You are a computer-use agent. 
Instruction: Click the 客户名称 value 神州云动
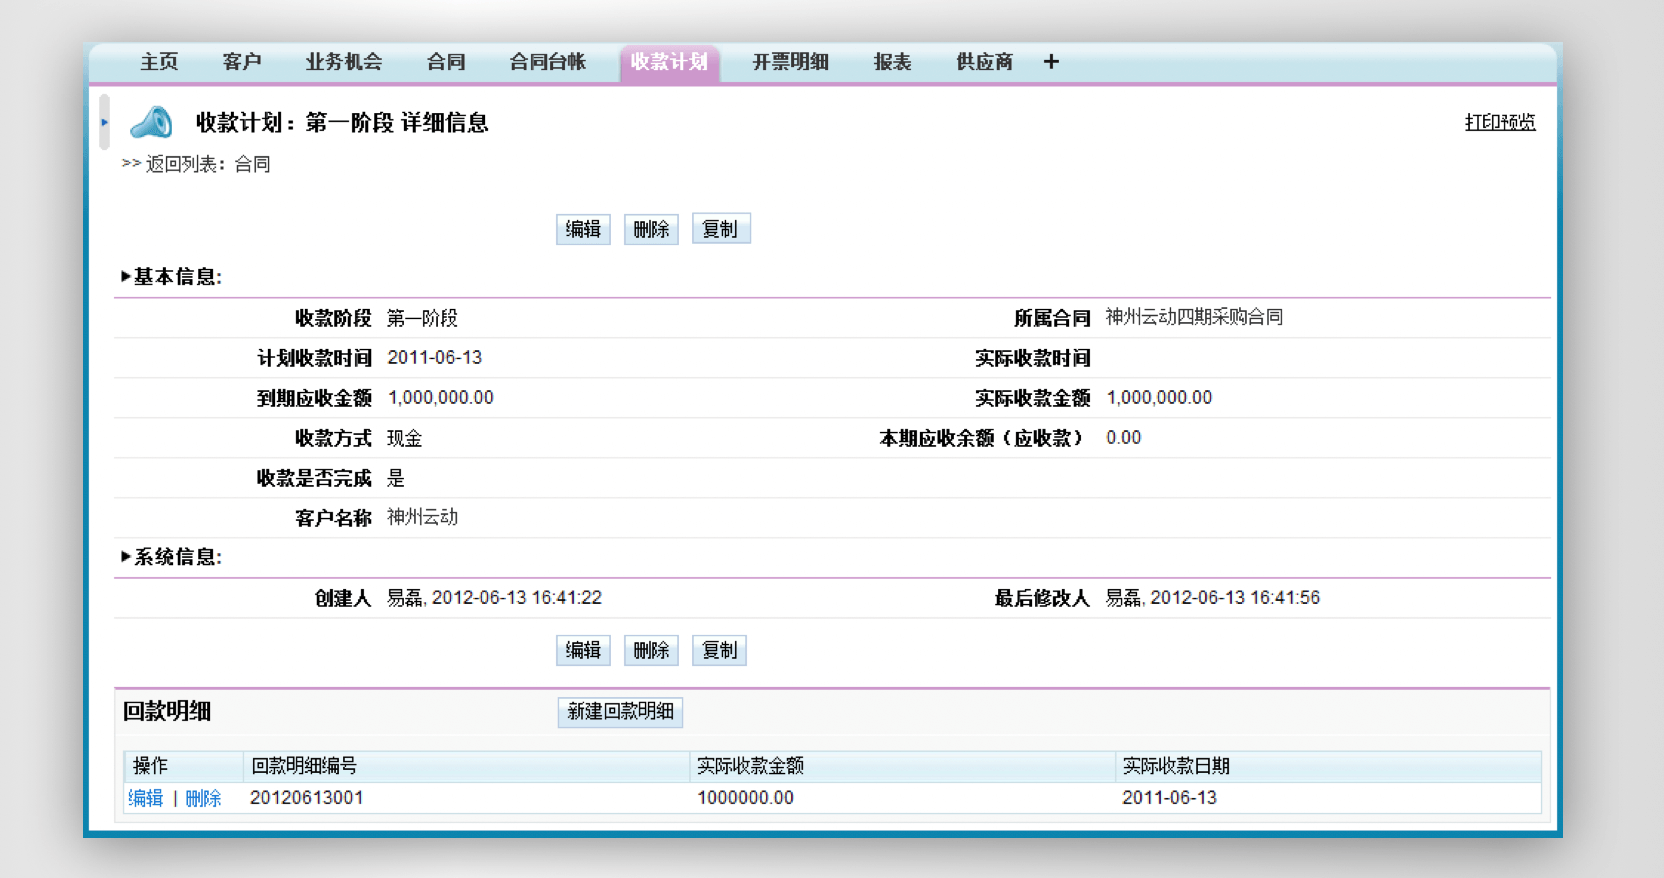click(422, 517)
